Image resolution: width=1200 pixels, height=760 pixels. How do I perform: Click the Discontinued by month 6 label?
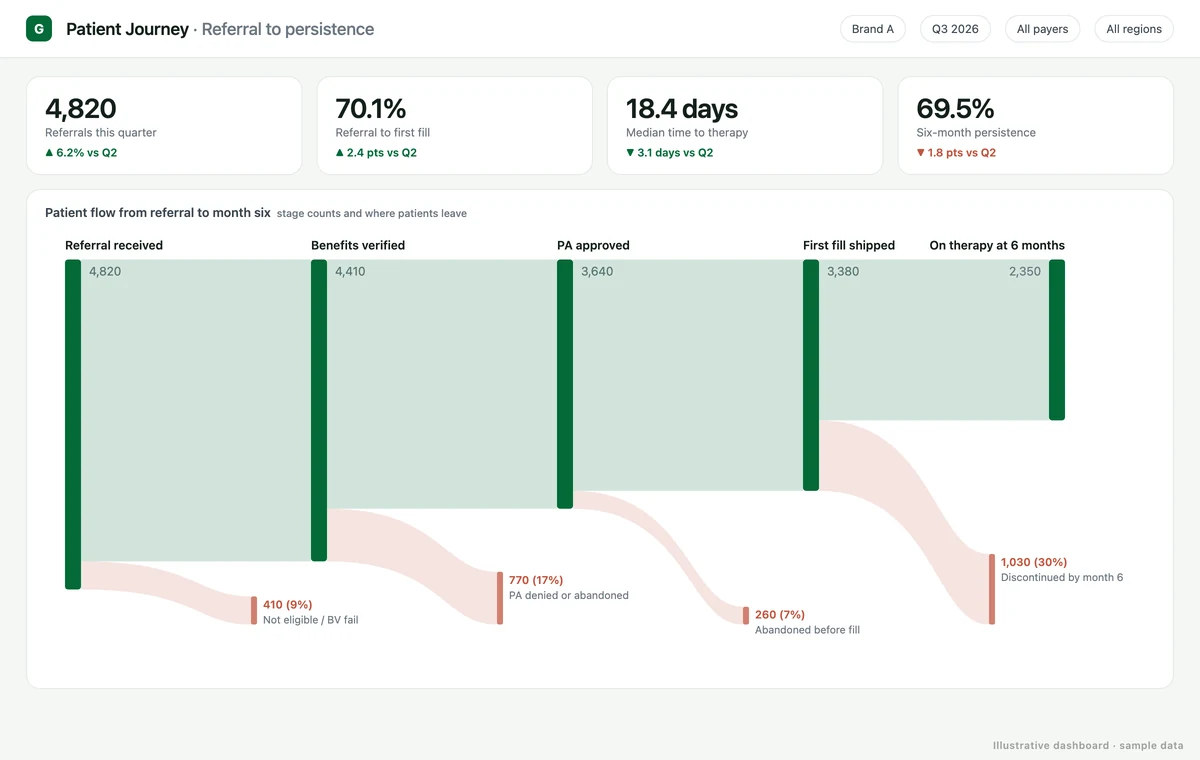(1062, 577)
